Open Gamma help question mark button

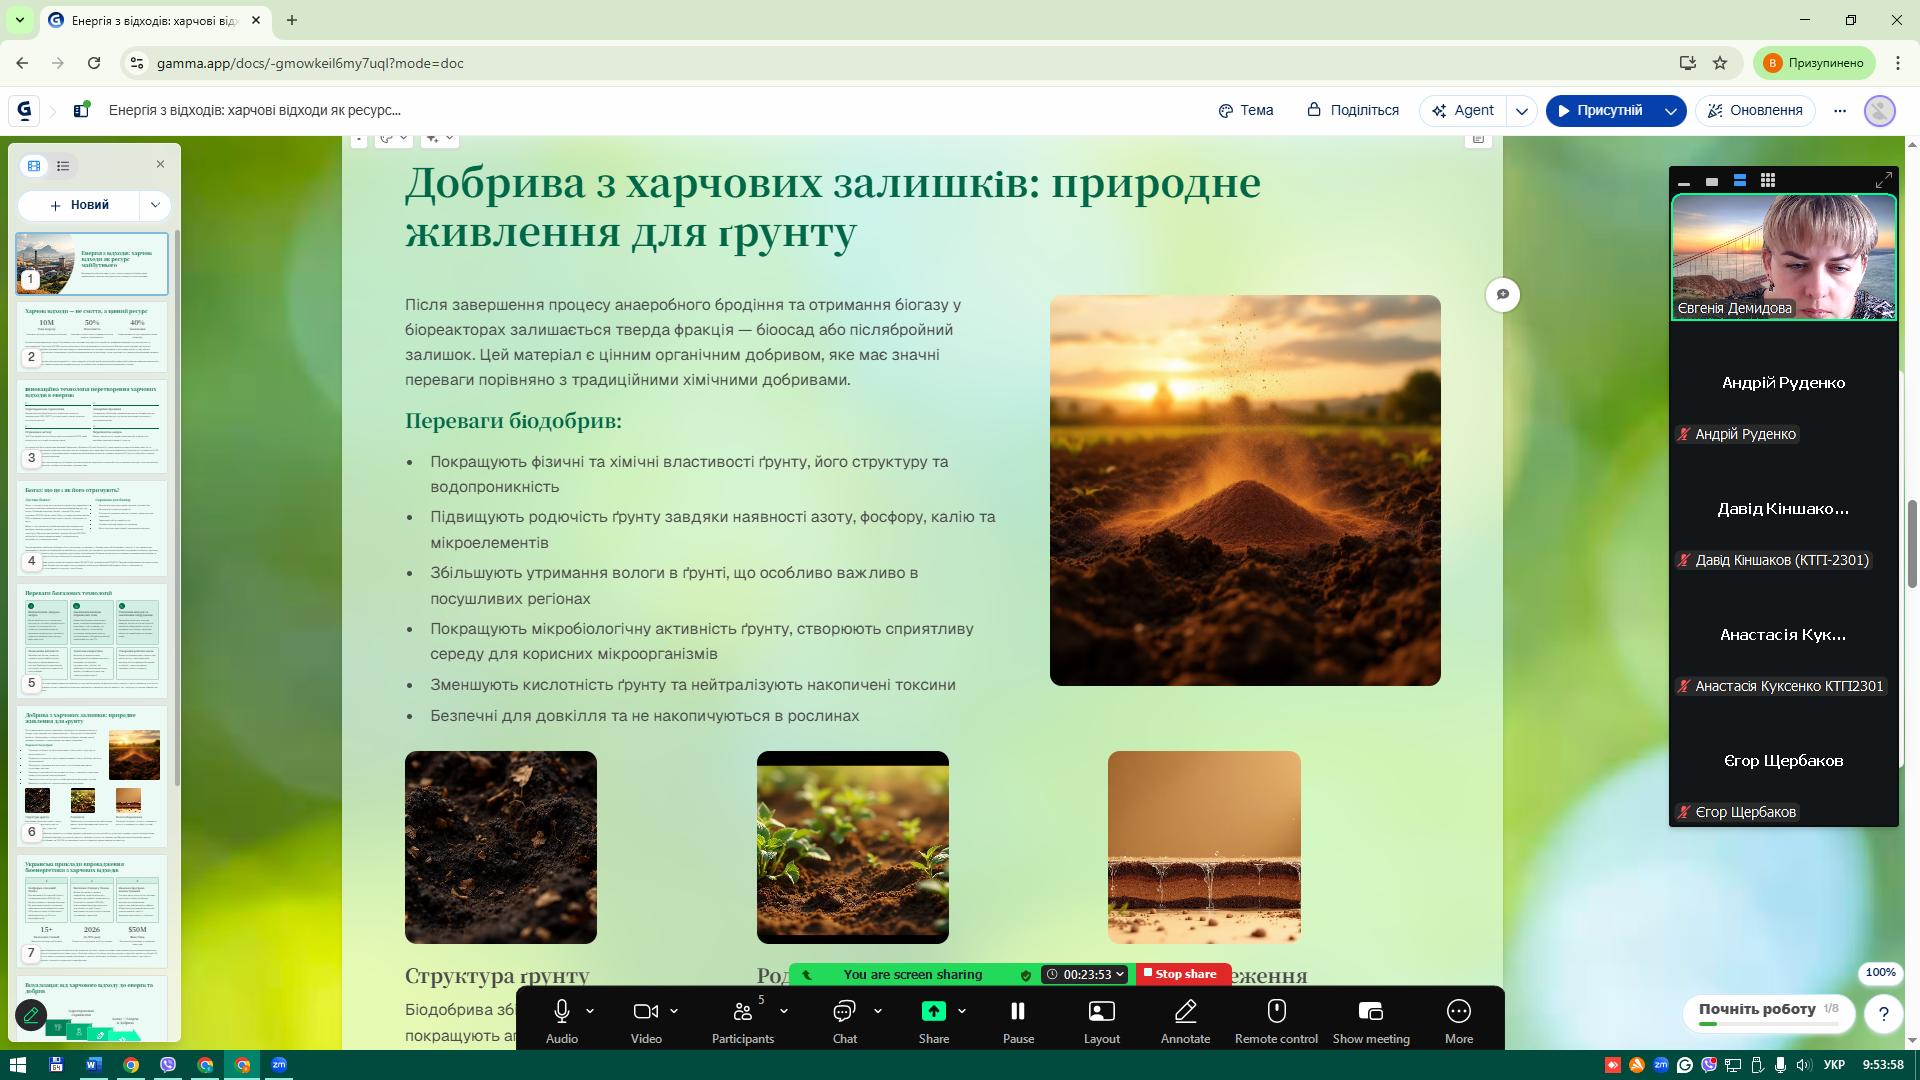click(x=1883, y=1014)
